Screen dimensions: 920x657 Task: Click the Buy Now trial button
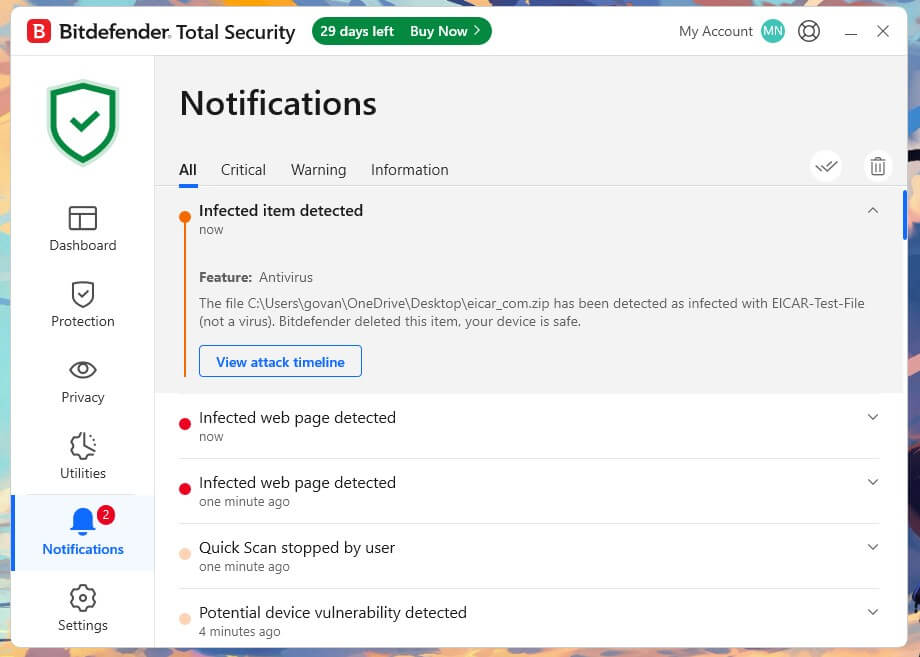click(x=445, y=31)
